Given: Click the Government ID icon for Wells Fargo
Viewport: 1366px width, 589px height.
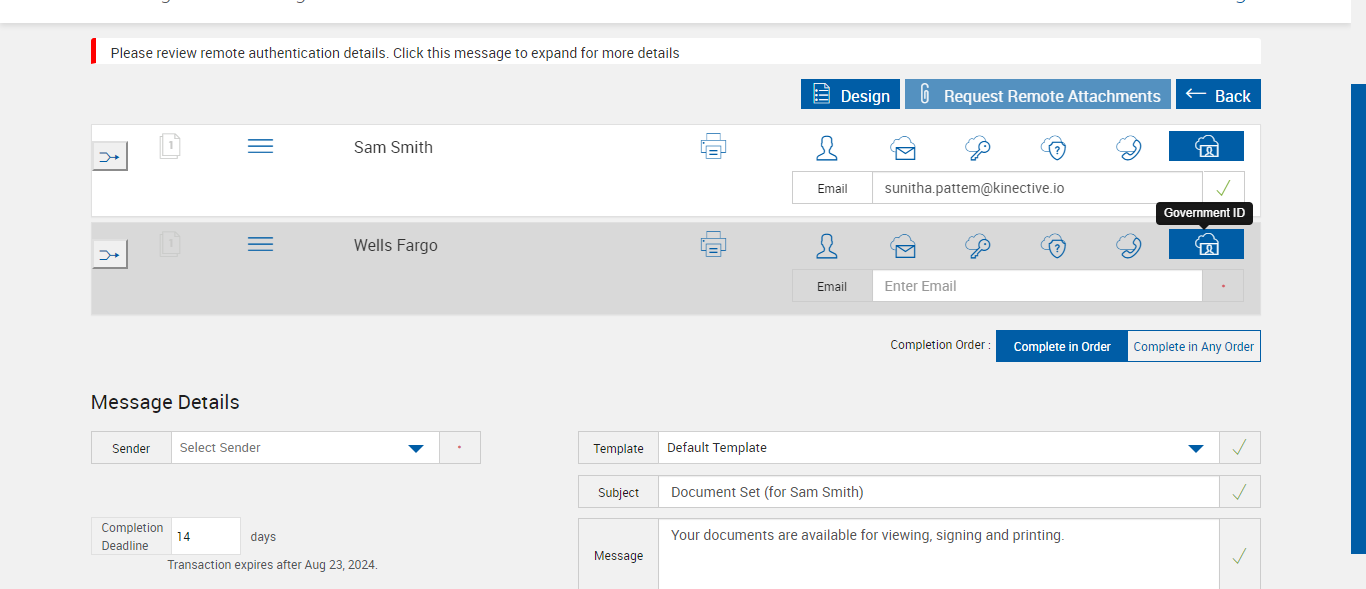Looking at the screenshot, I should pos(1206,245).
